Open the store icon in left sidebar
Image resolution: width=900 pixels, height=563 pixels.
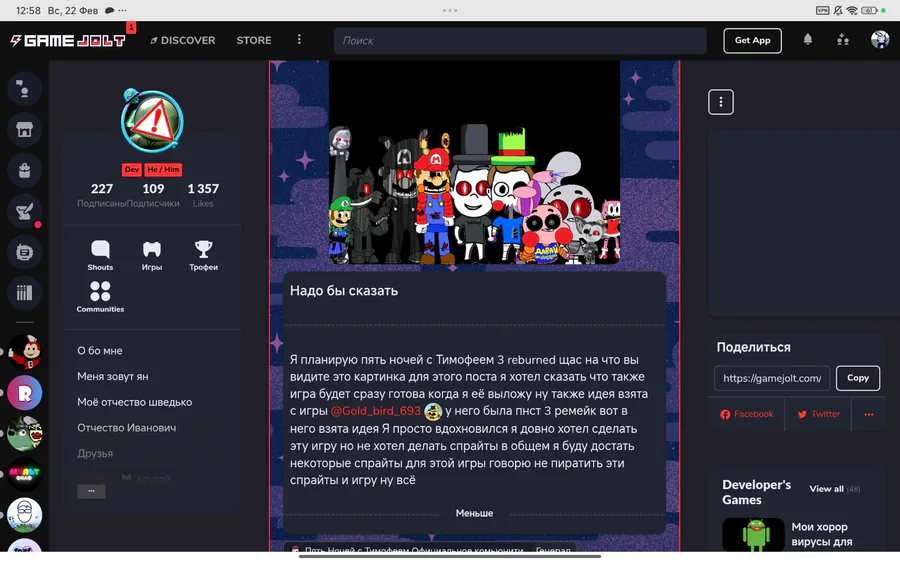[x=24, y=129]
